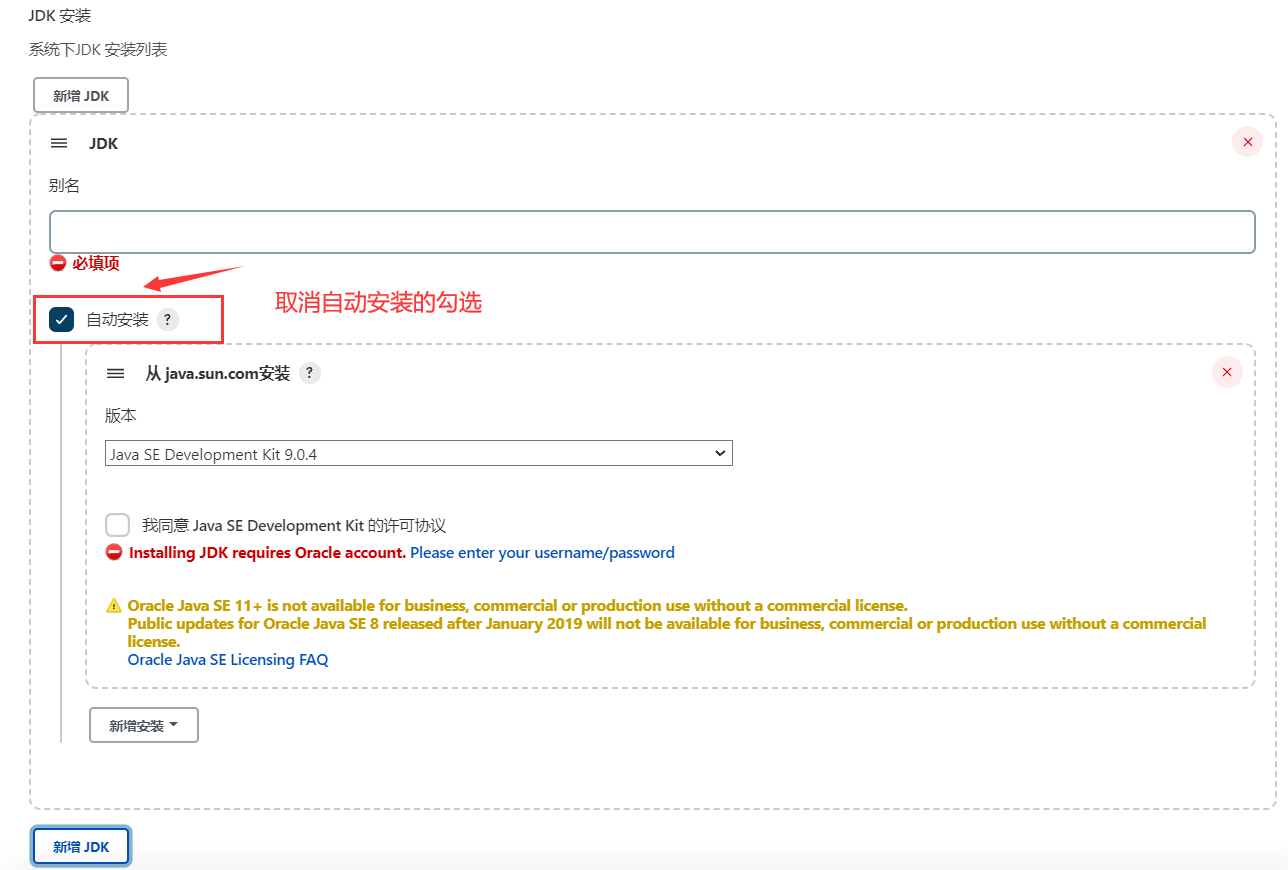Click the 我同意 Java SE Development Kit 的许可协议 label
The image size is (1288, 870).
tap(294, 525)
